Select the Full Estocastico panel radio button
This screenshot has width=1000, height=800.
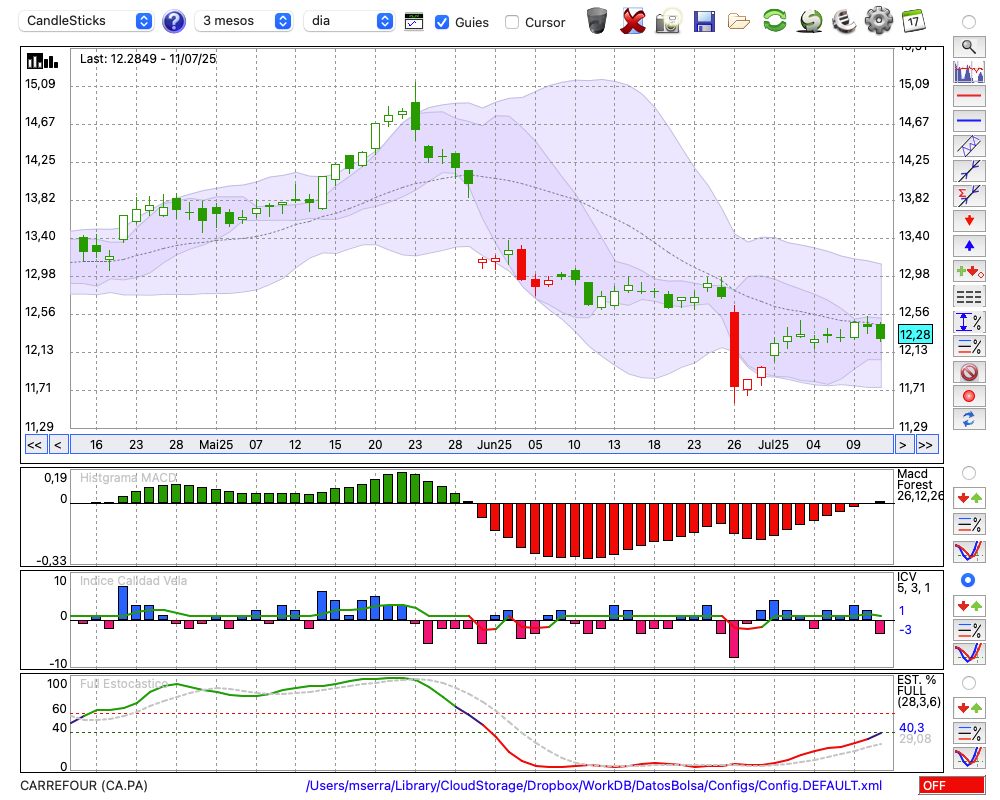[x=969, y=683]
